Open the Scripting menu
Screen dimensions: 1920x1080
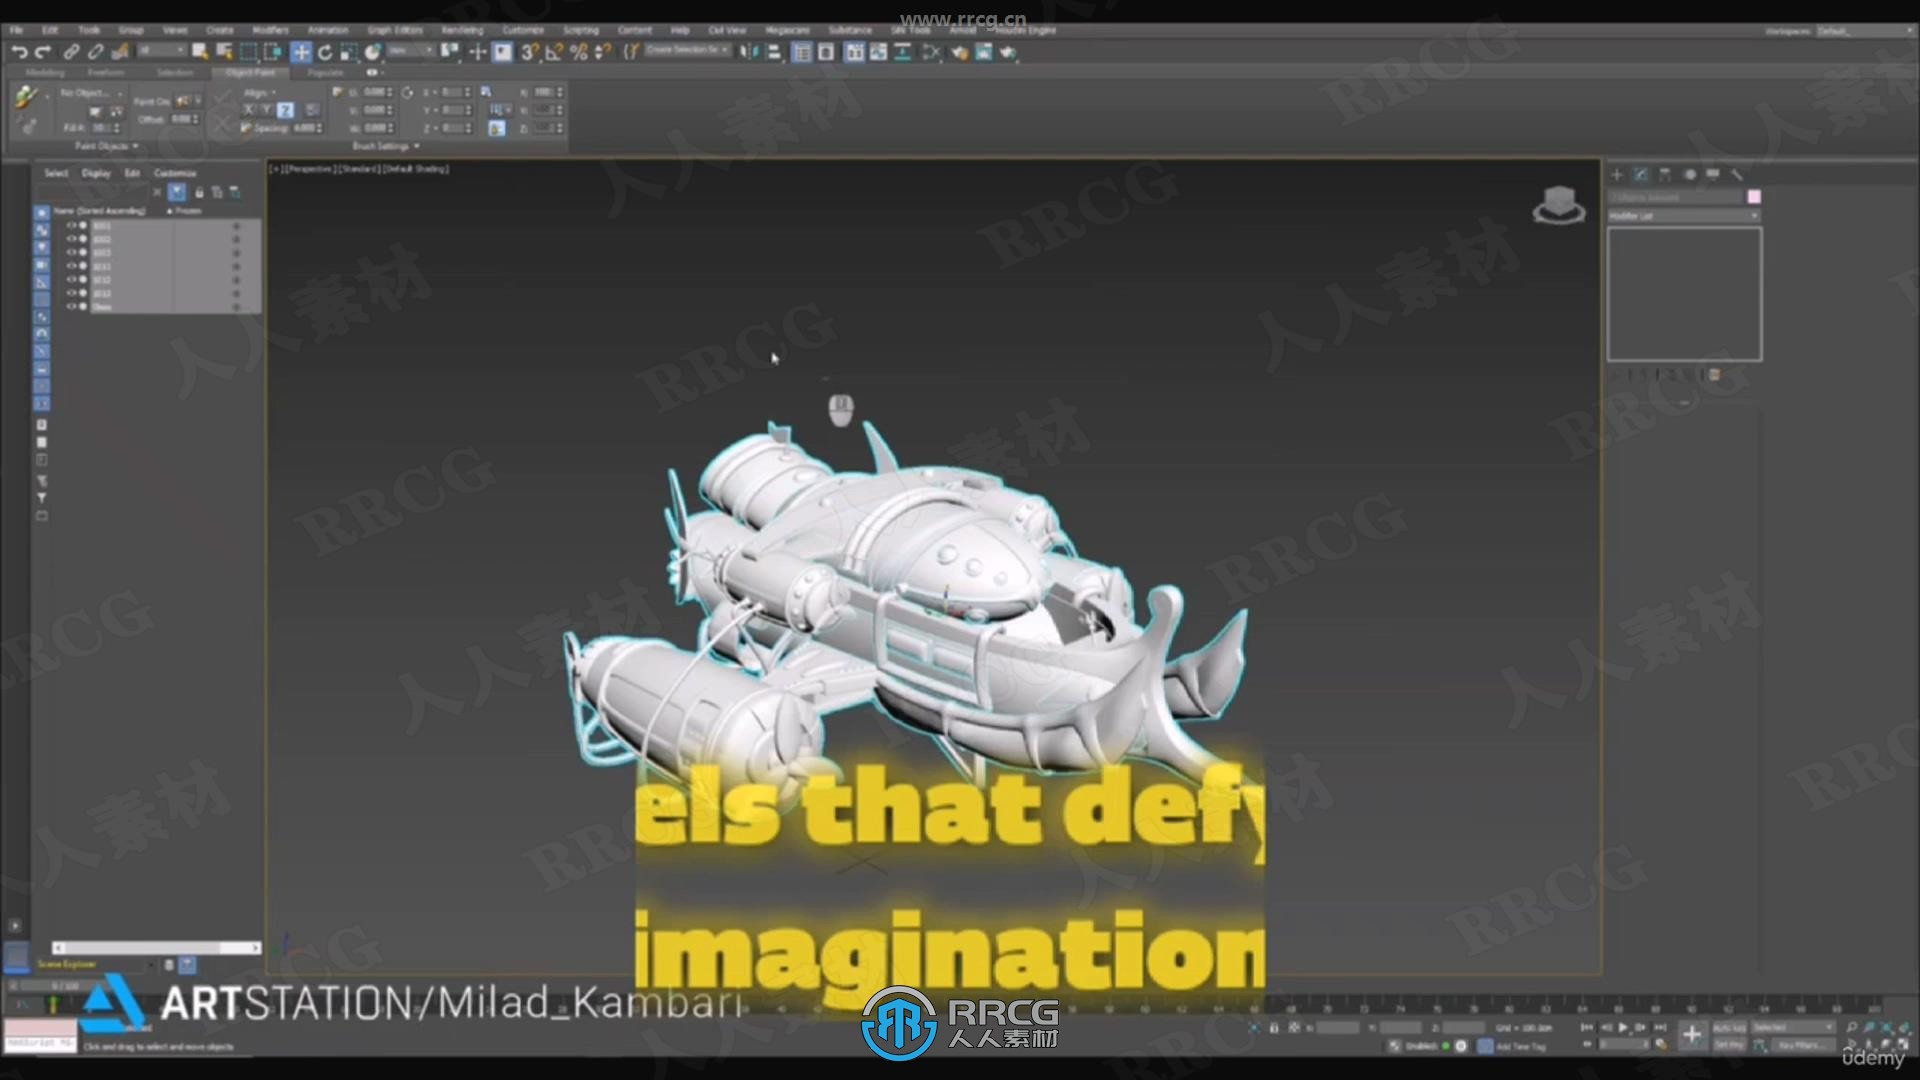pos(580,30)
